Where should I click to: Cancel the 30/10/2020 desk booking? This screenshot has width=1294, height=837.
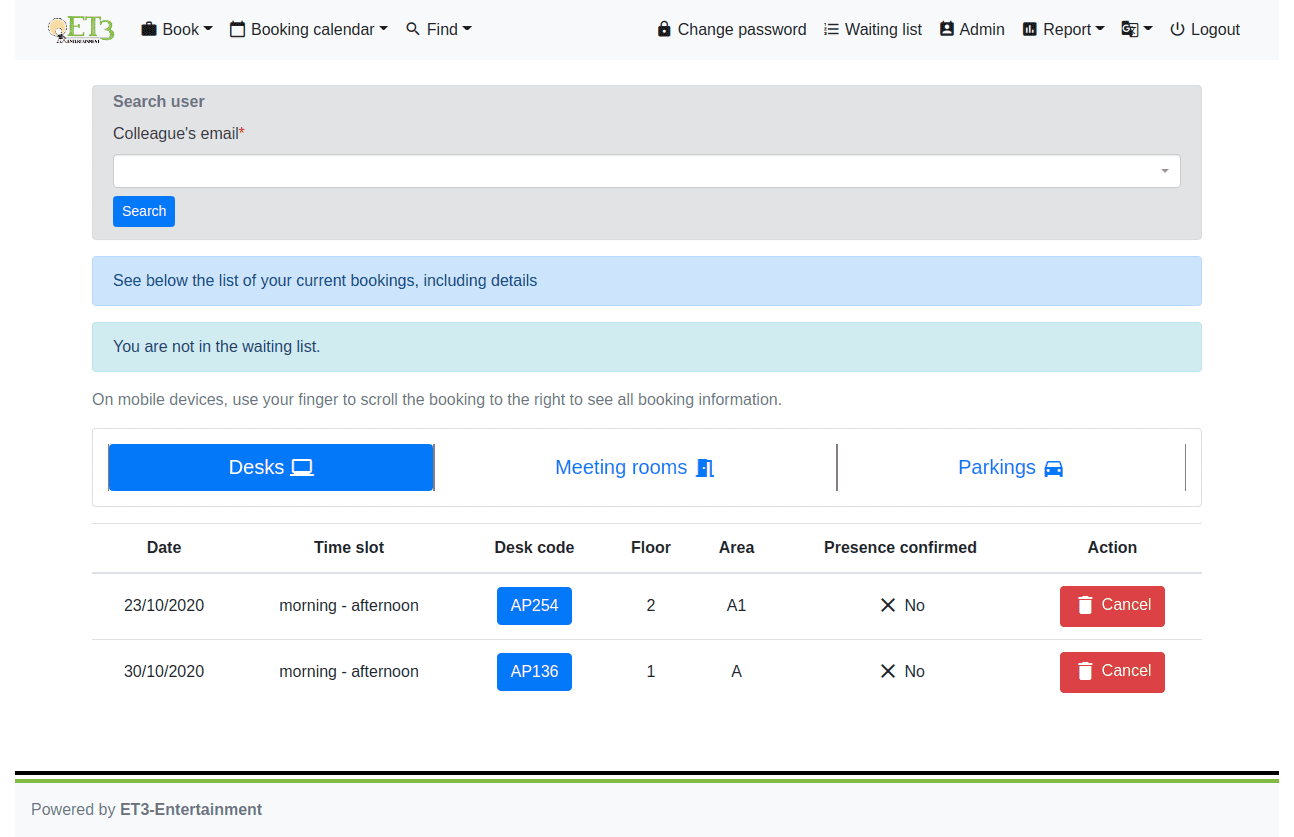click(1112, 672)
